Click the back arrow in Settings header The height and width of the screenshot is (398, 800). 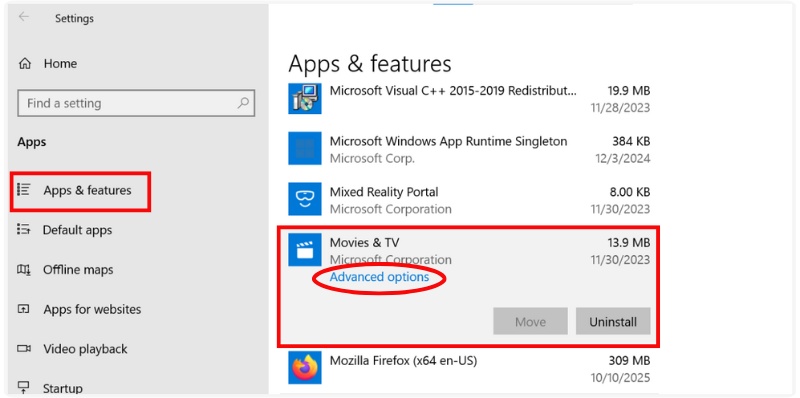tap(23, 17)
